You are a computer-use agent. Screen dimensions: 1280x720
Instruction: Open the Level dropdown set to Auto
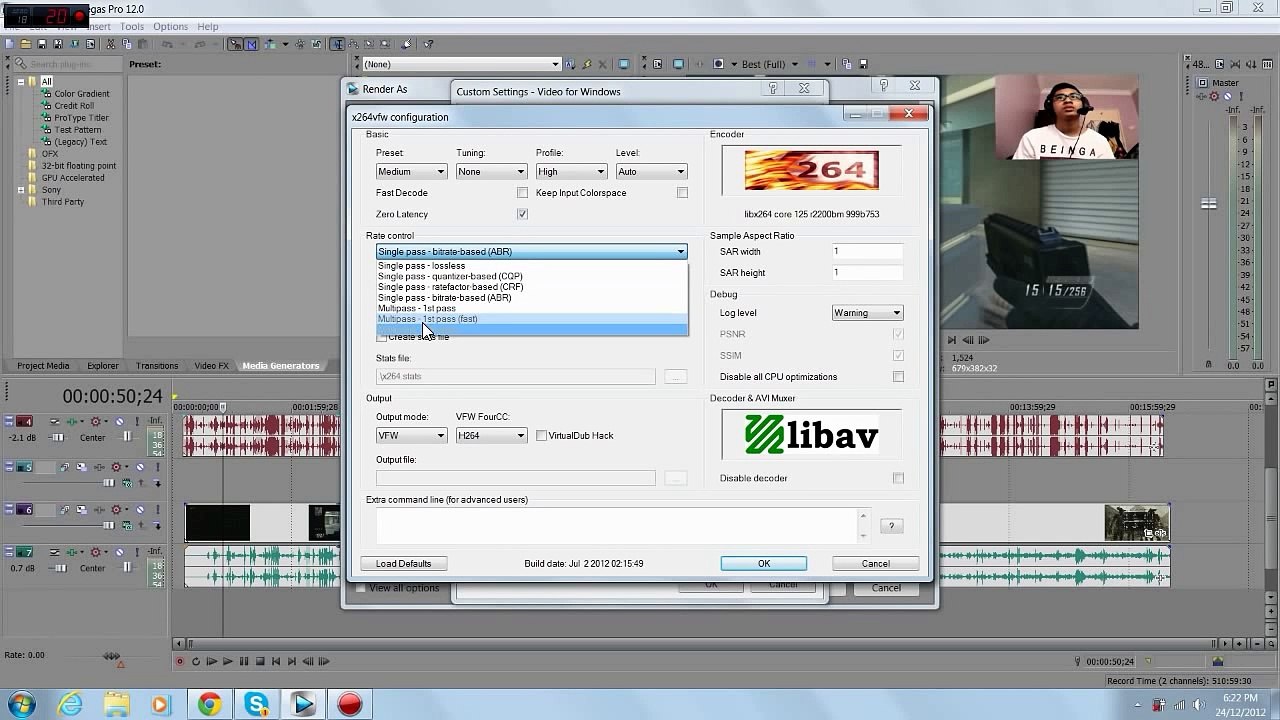[651, 172]
